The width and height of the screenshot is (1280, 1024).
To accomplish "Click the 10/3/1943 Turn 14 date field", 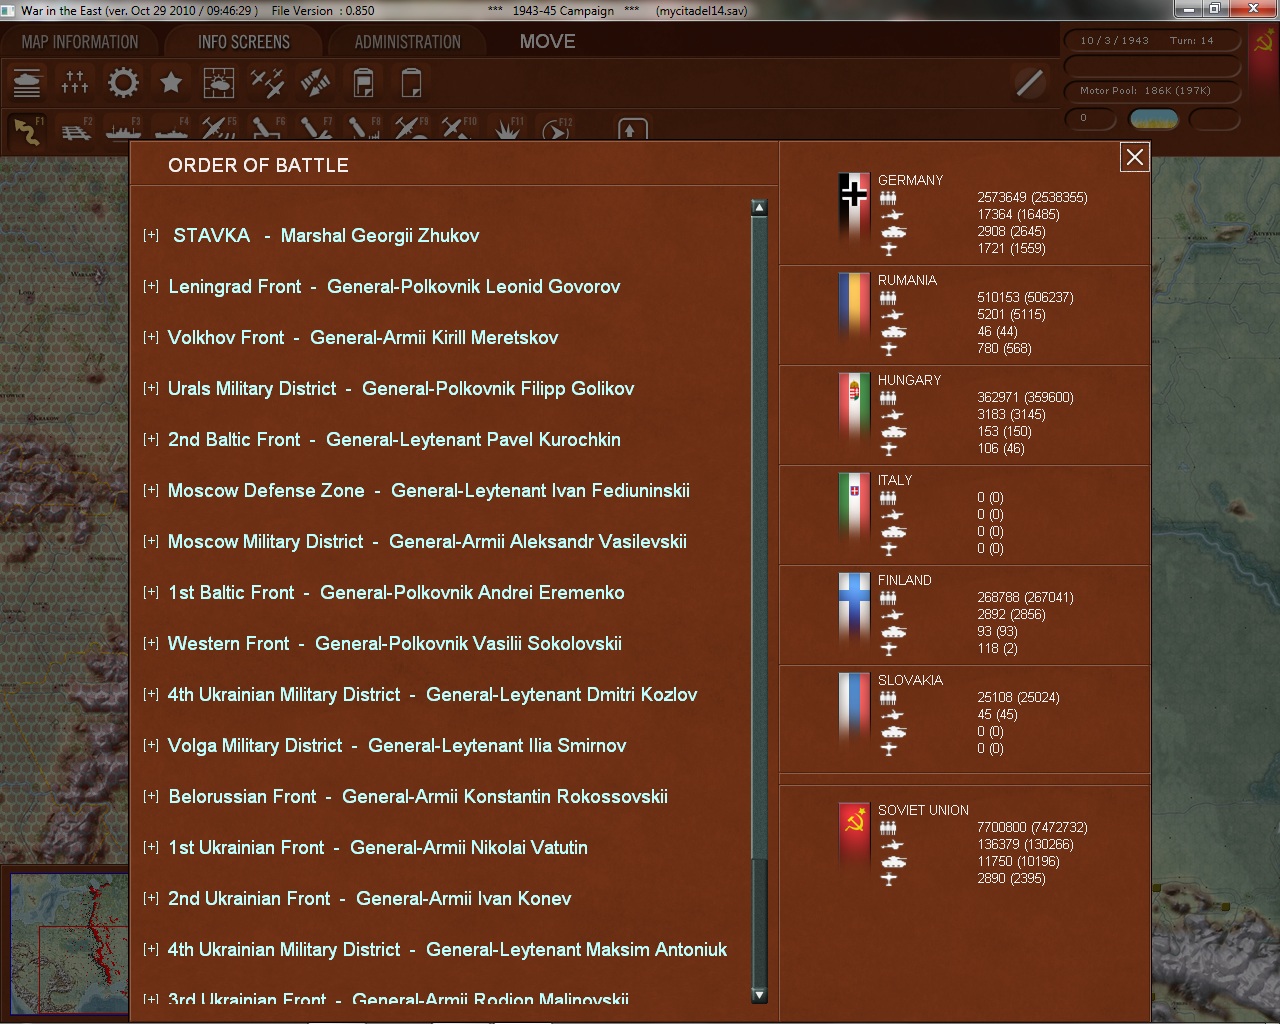I will pyautogui.click(x=1151, y=41).
